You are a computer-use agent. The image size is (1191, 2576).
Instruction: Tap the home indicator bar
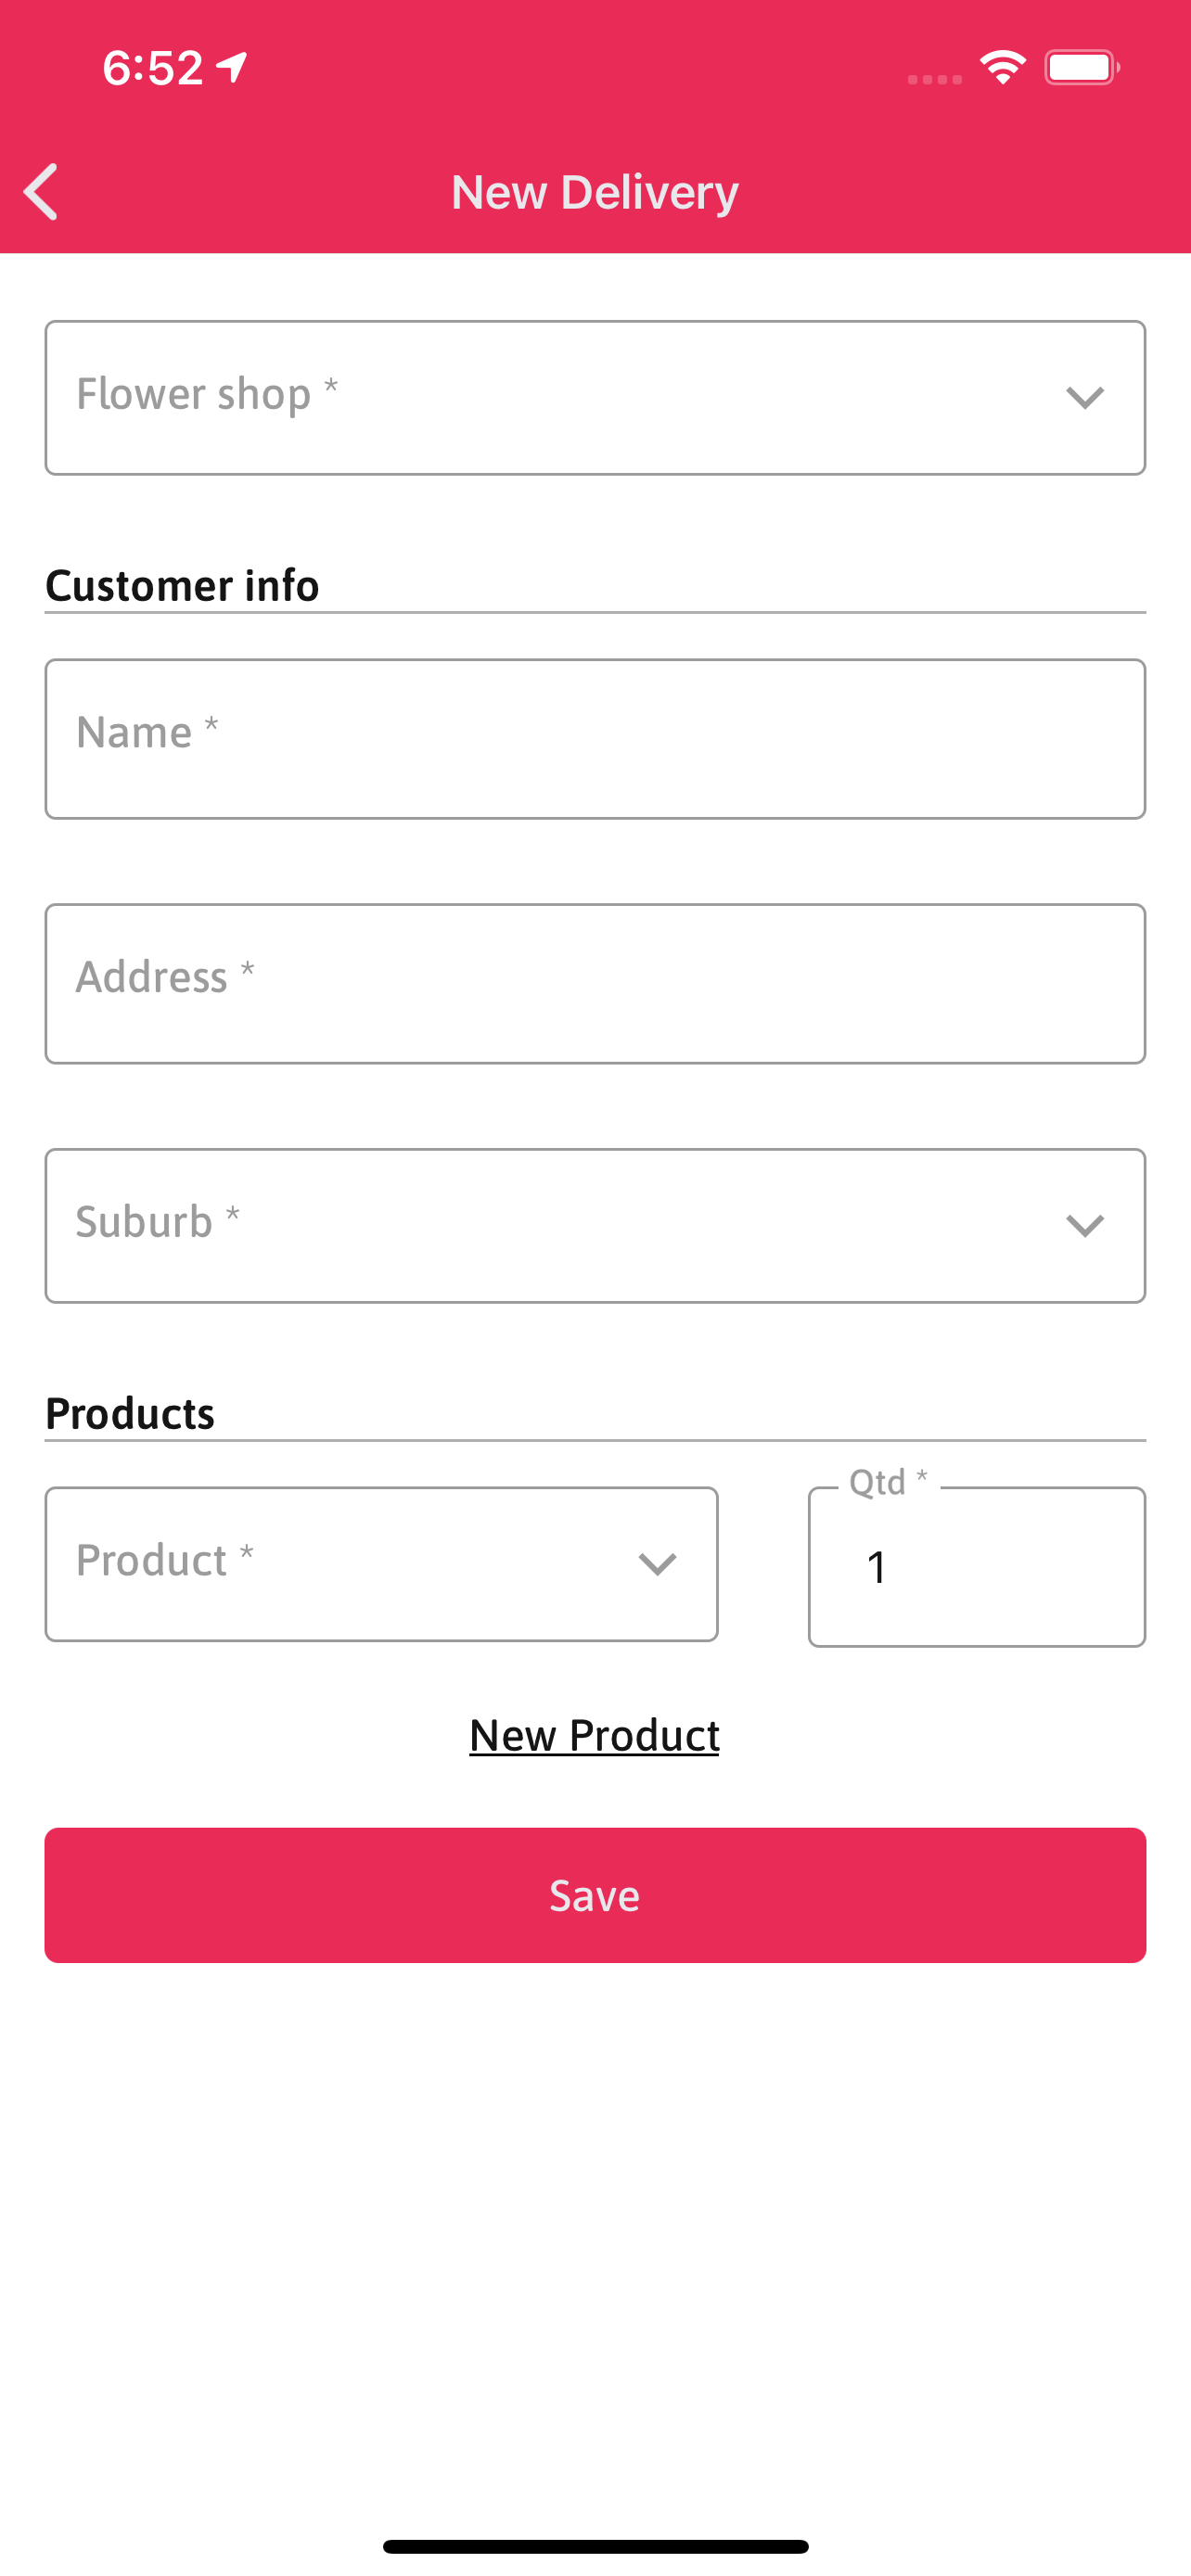click(x=595, y=2546)
